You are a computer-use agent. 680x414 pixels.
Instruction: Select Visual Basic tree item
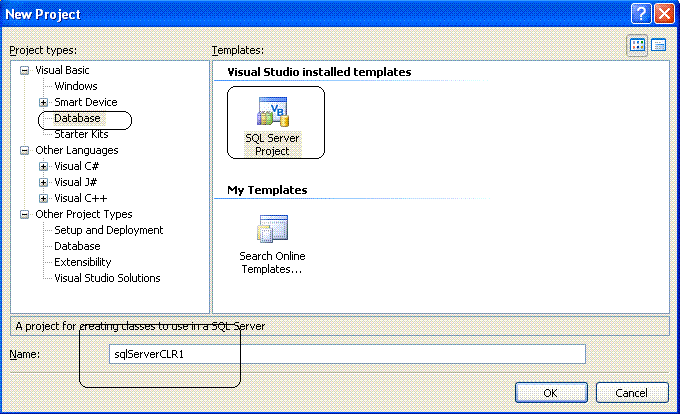62,70
